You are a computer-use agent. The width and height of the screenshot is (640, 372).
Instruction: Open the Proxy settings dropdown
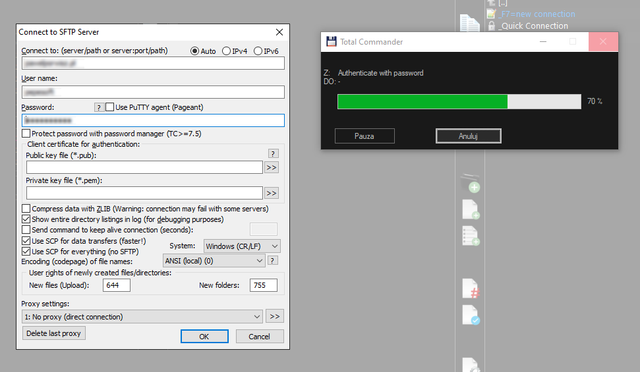click(x=142, y=316)
